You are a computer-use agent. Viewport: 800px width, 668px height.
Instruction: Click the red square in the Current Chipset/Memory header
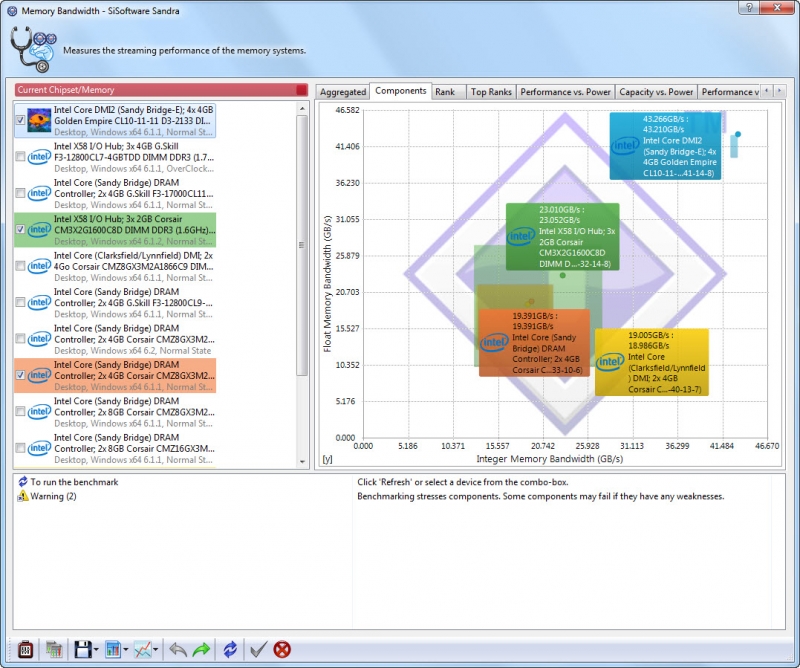click(302, 90)
